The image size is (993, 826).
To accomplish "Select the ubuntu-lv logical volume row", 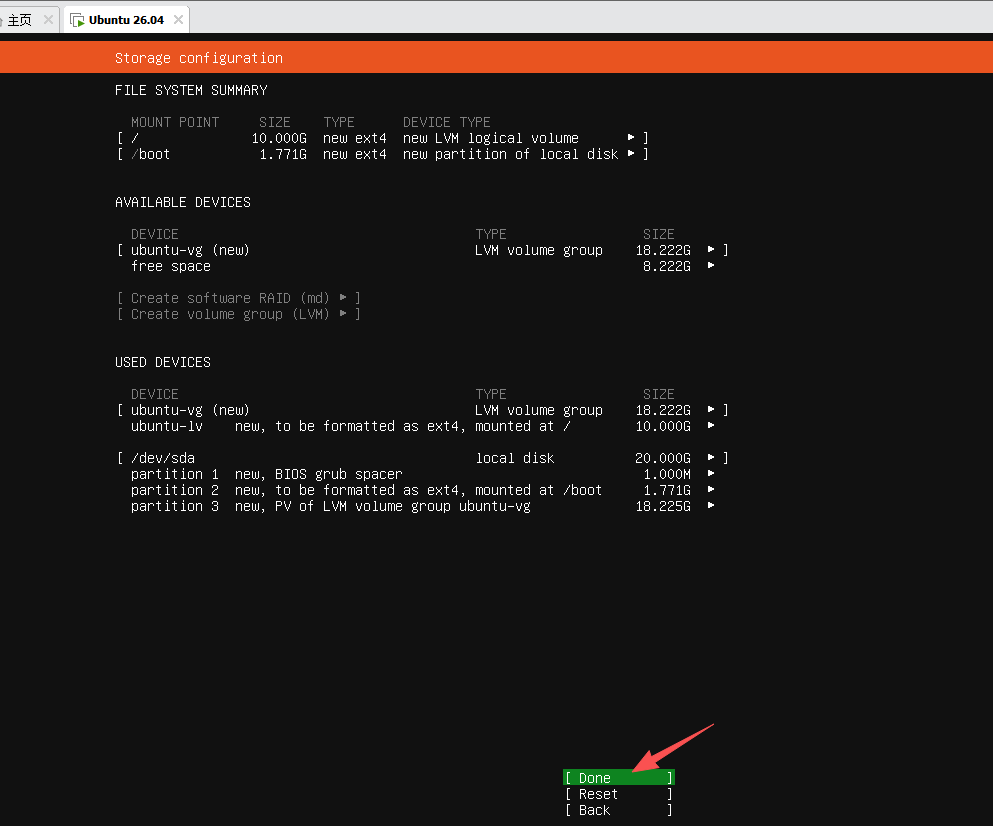I will [x=422, y=426].
